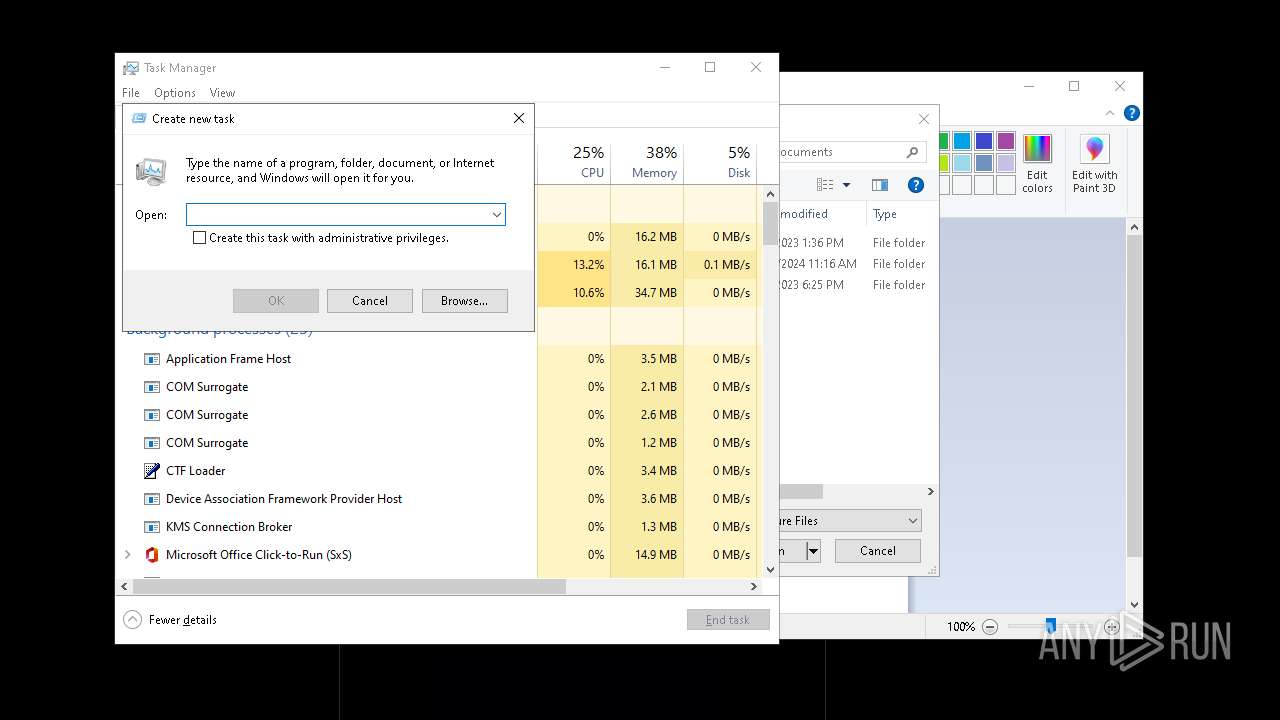Click icon of COM Surrogate using 1.2 MB
This screenshot has height=720, width=1280.
[x=152, y=443]
